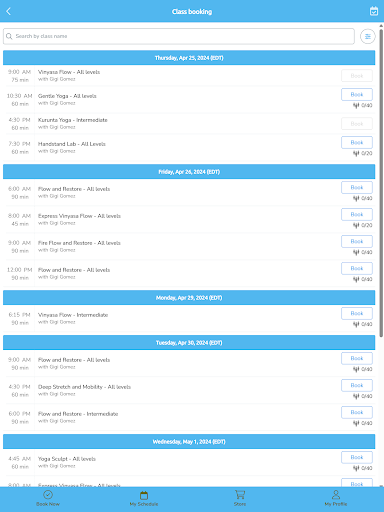Select the Tuesday, Apr 30, 2024 date header
384x512 pixels.
(x=189, y=343)
